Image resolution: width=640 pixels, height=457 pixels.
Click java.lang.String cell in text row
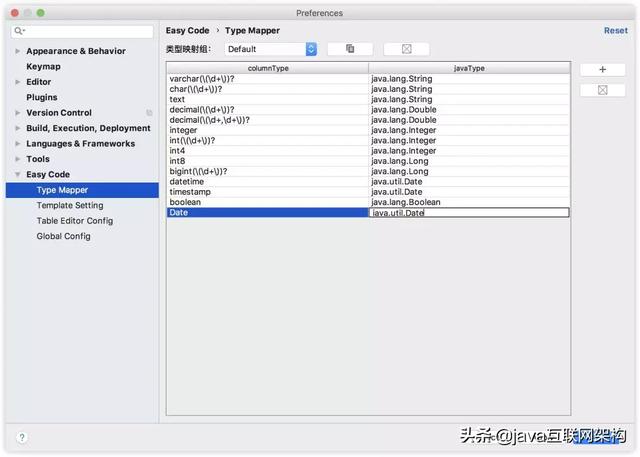click(469, 99)
